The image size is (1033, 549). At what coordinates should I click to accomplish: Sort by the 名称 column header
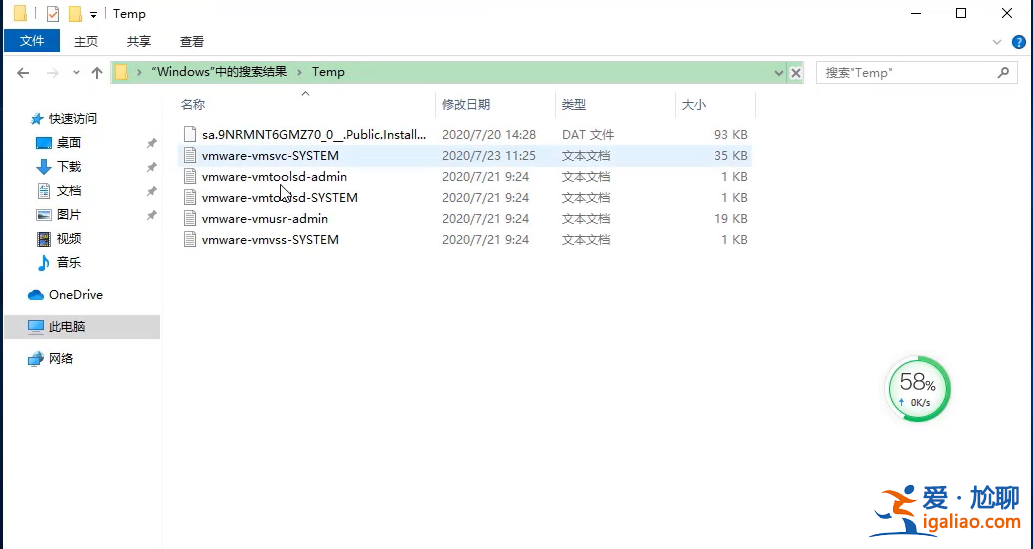click(x=193, y=104)
